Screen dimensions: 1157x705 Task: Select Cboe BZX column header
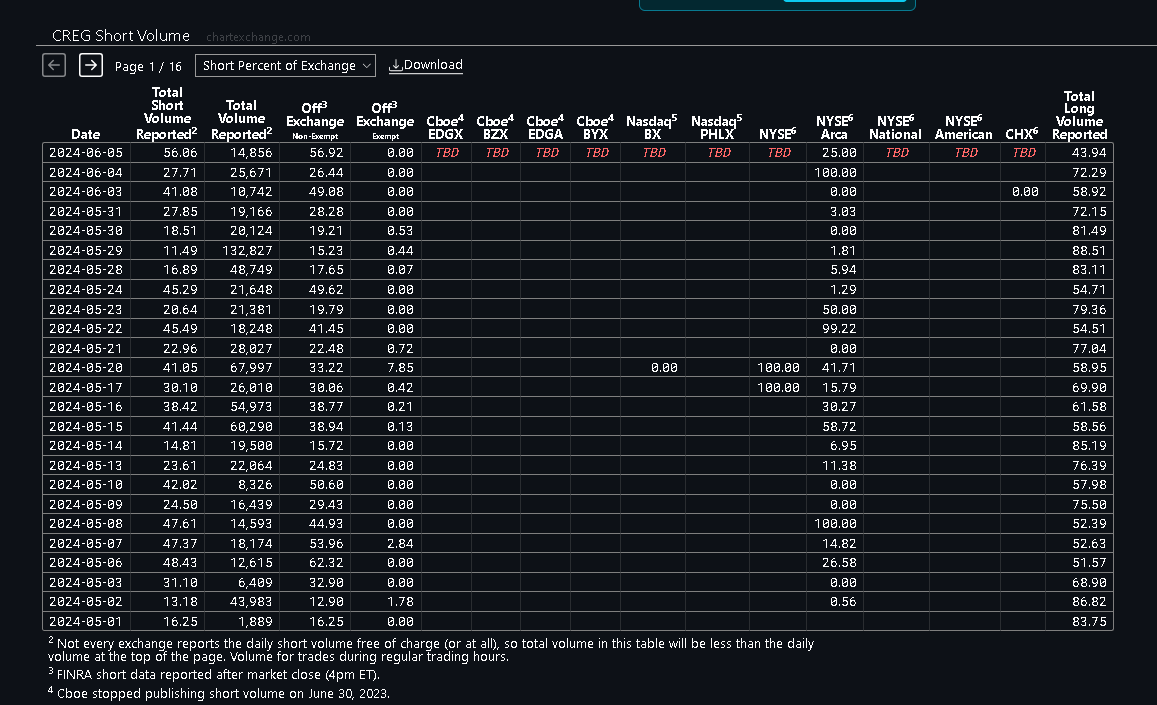pyautogui.click(x=495, y=127)
